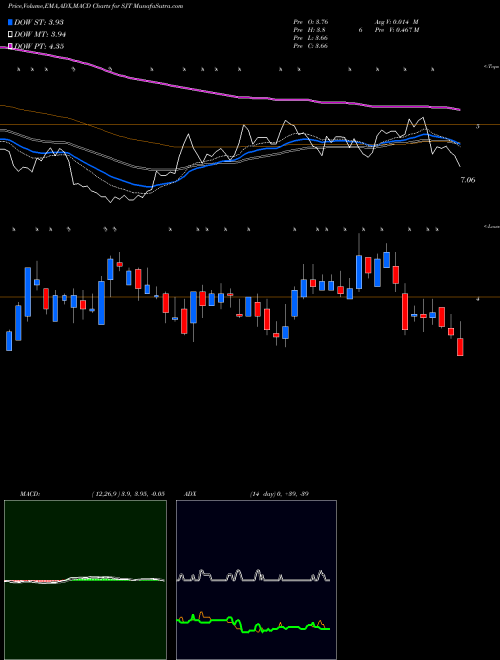
Task: Click the 'Avg V: 0.014 M' volume text
Action: (x=396, y=22)
